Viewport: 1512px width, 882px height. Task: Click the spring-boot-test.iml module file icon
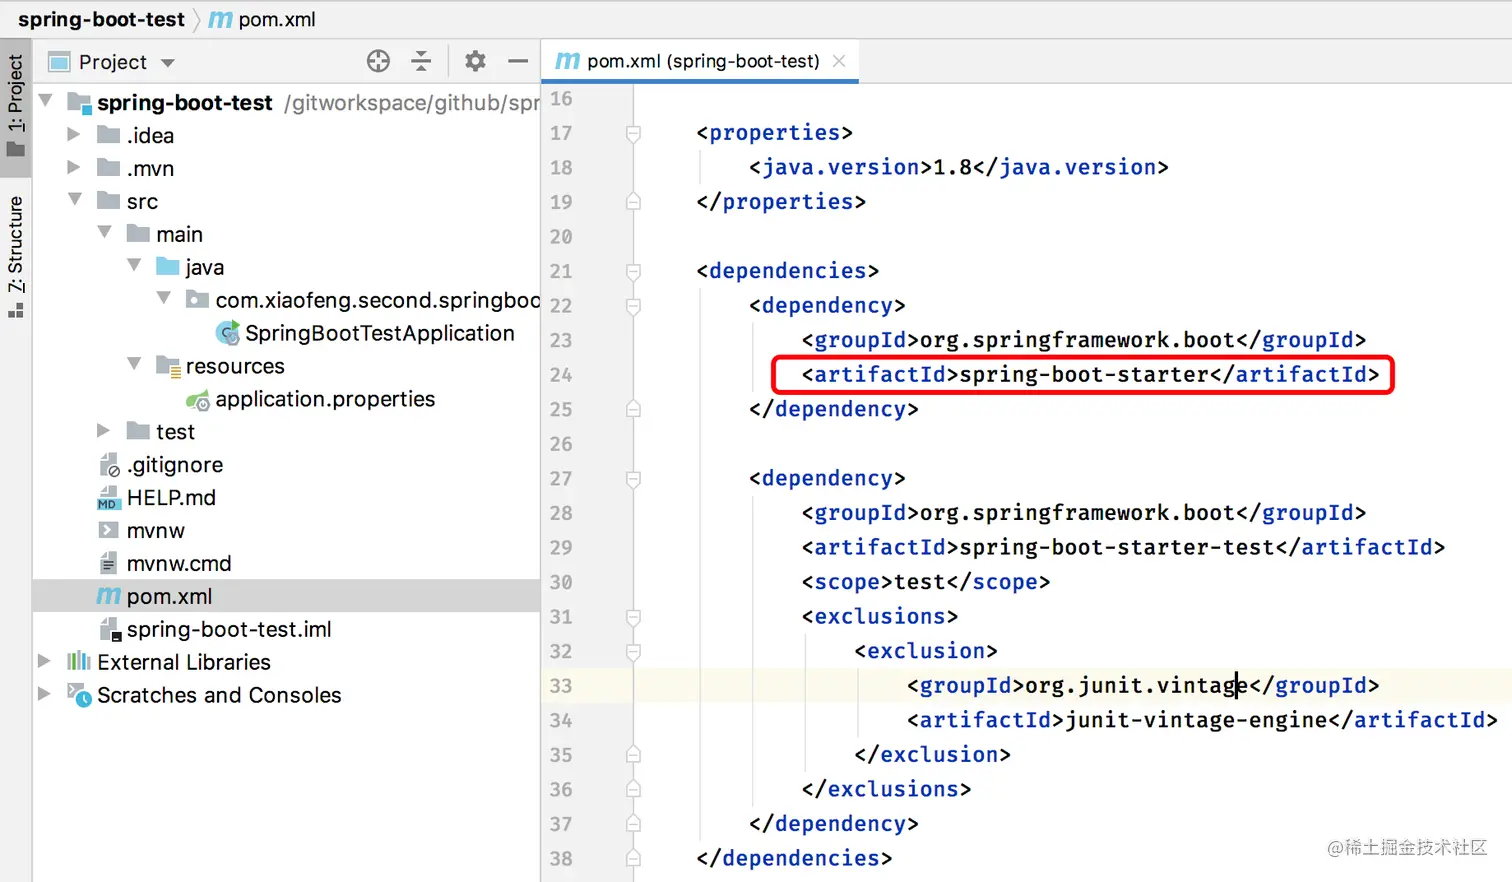pyautogui.click(x=109, y=629)
